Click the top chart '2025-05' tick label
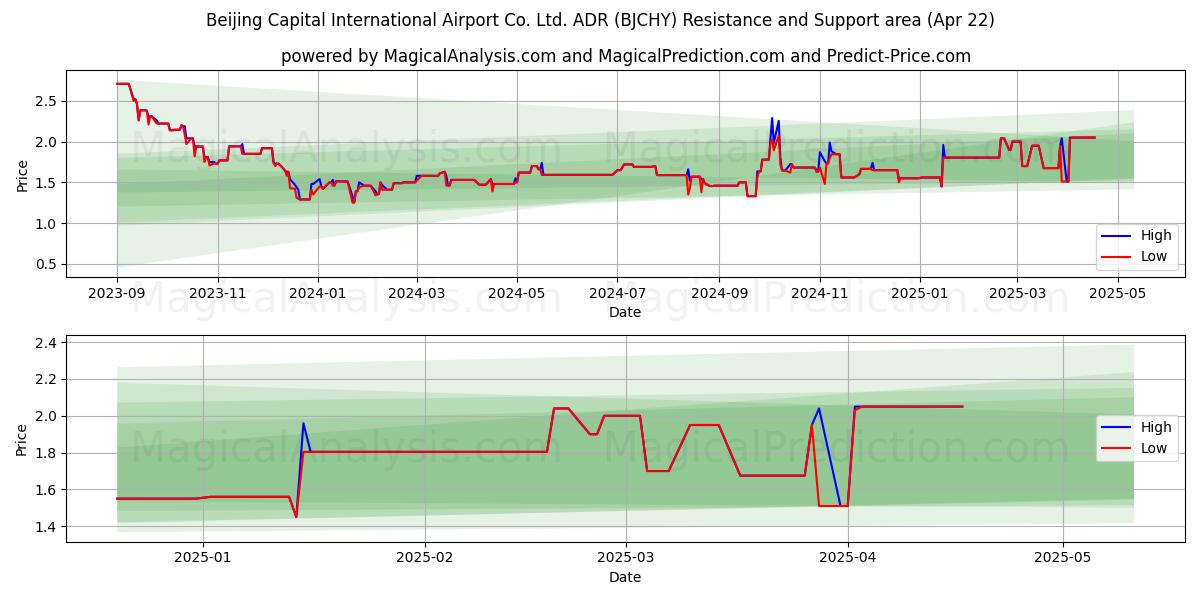Viewport: 1200px width, 600px height. coord(1117,294)
